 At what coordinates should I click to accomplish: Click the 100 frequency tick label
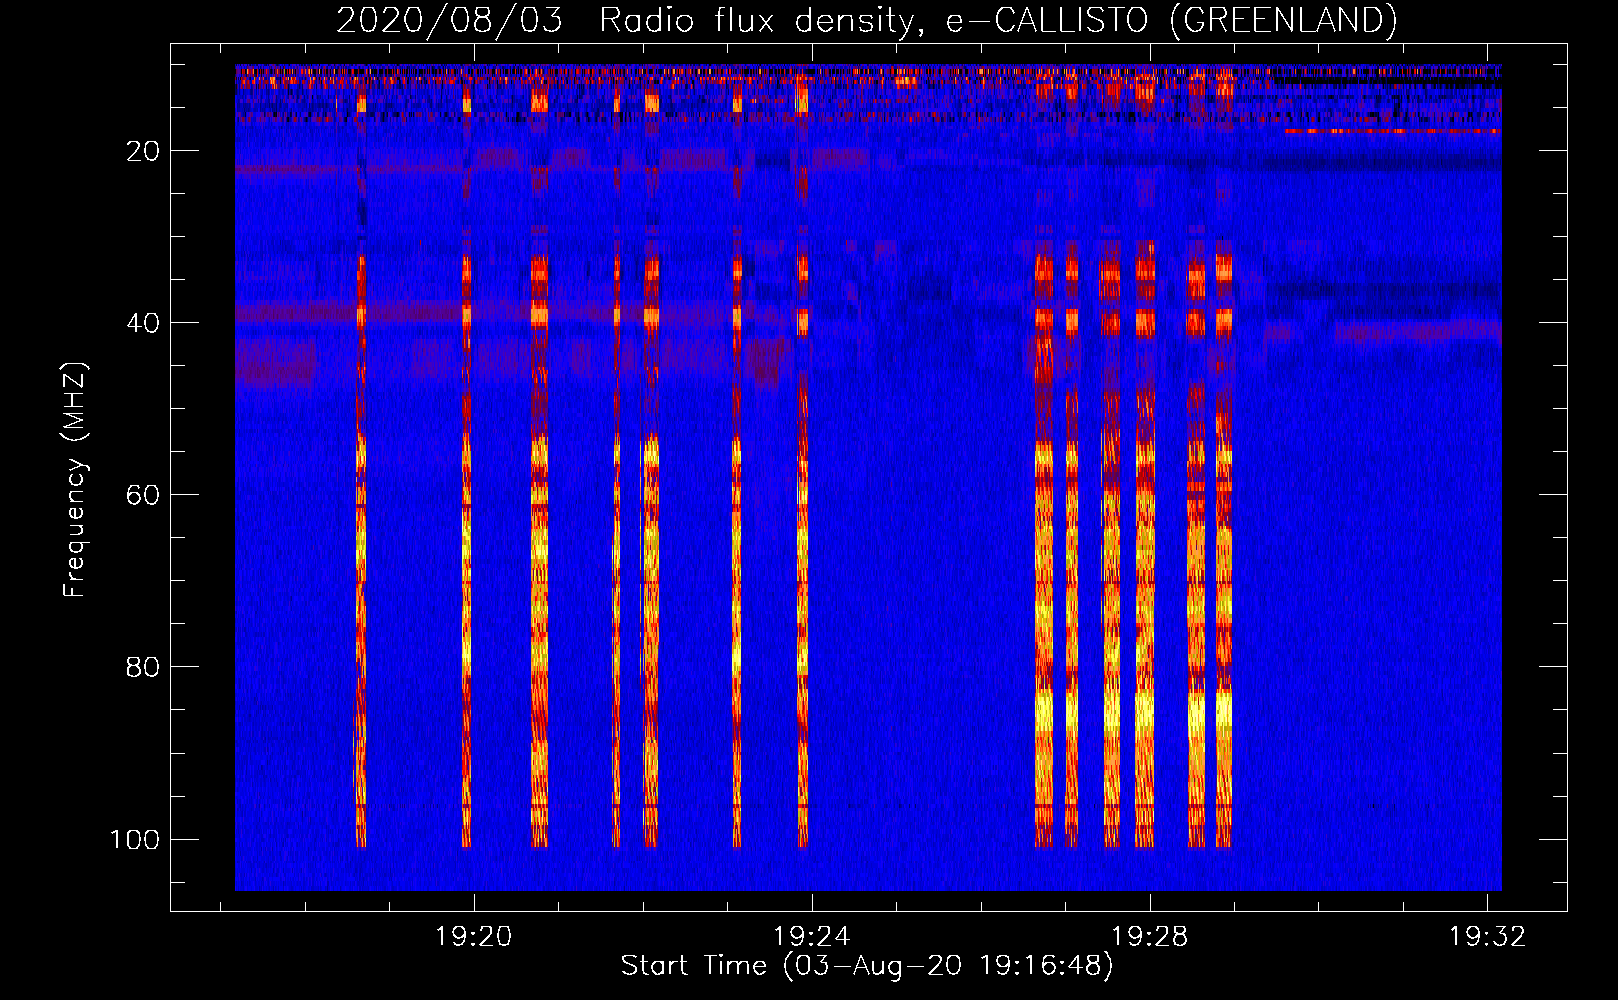coord(135,839)
